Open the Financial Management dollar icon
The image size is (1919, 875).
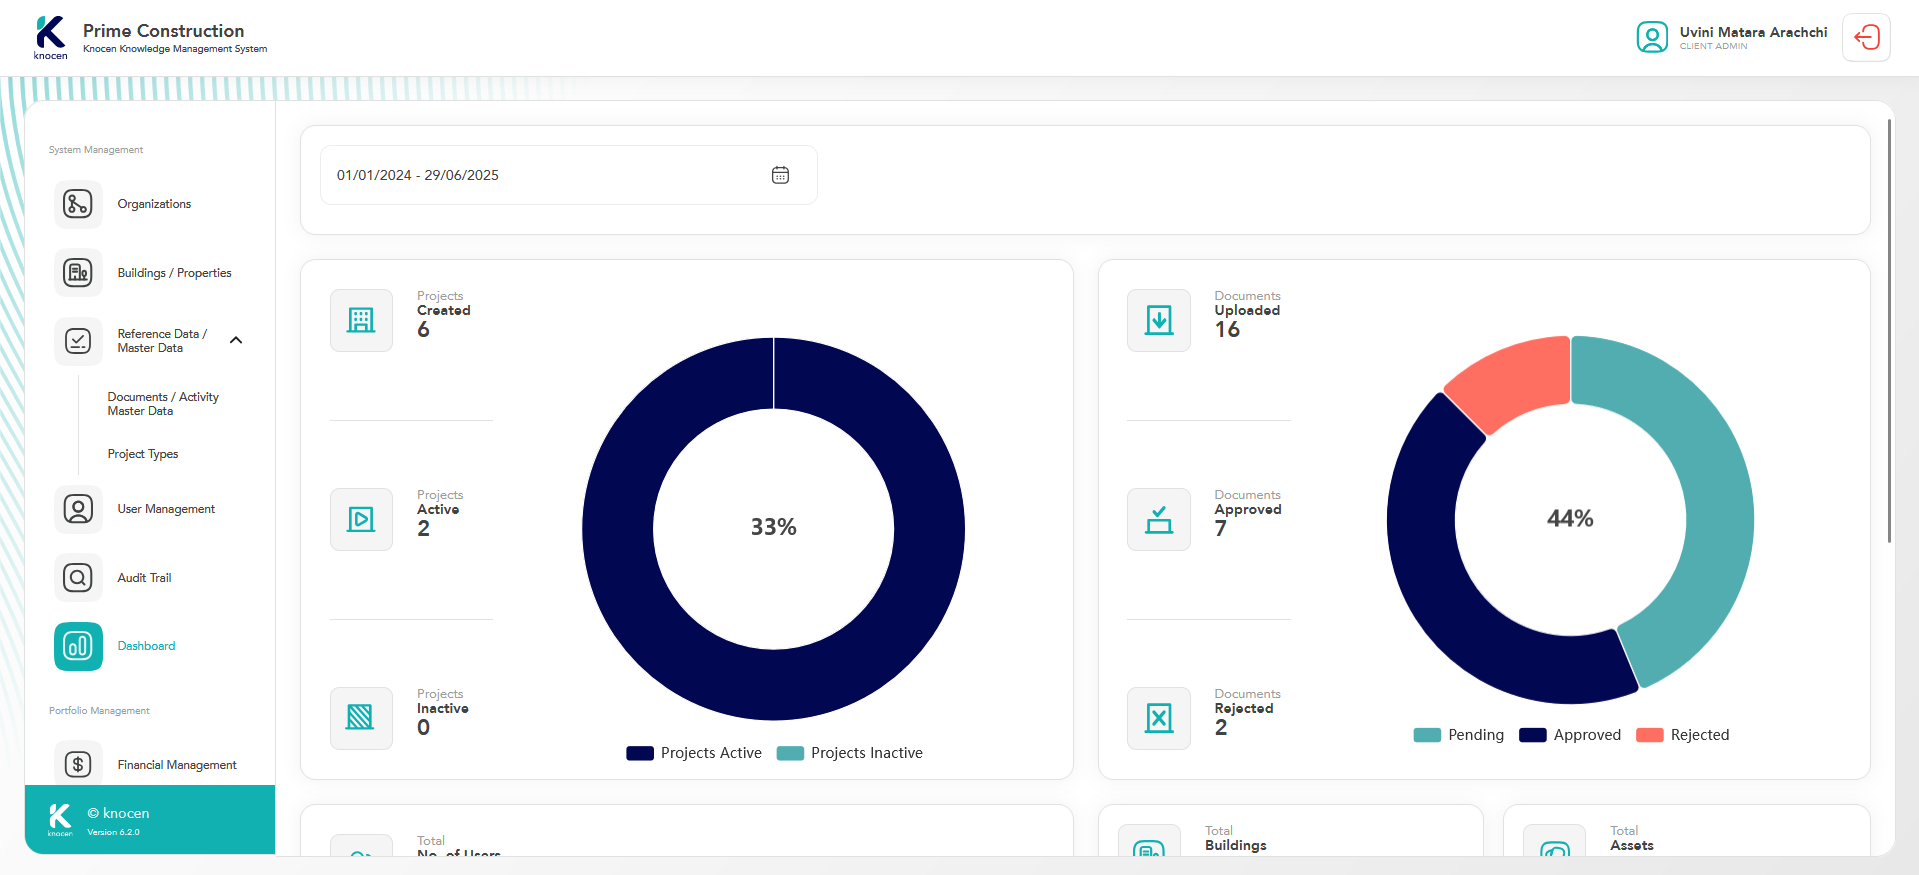(78, 765)
